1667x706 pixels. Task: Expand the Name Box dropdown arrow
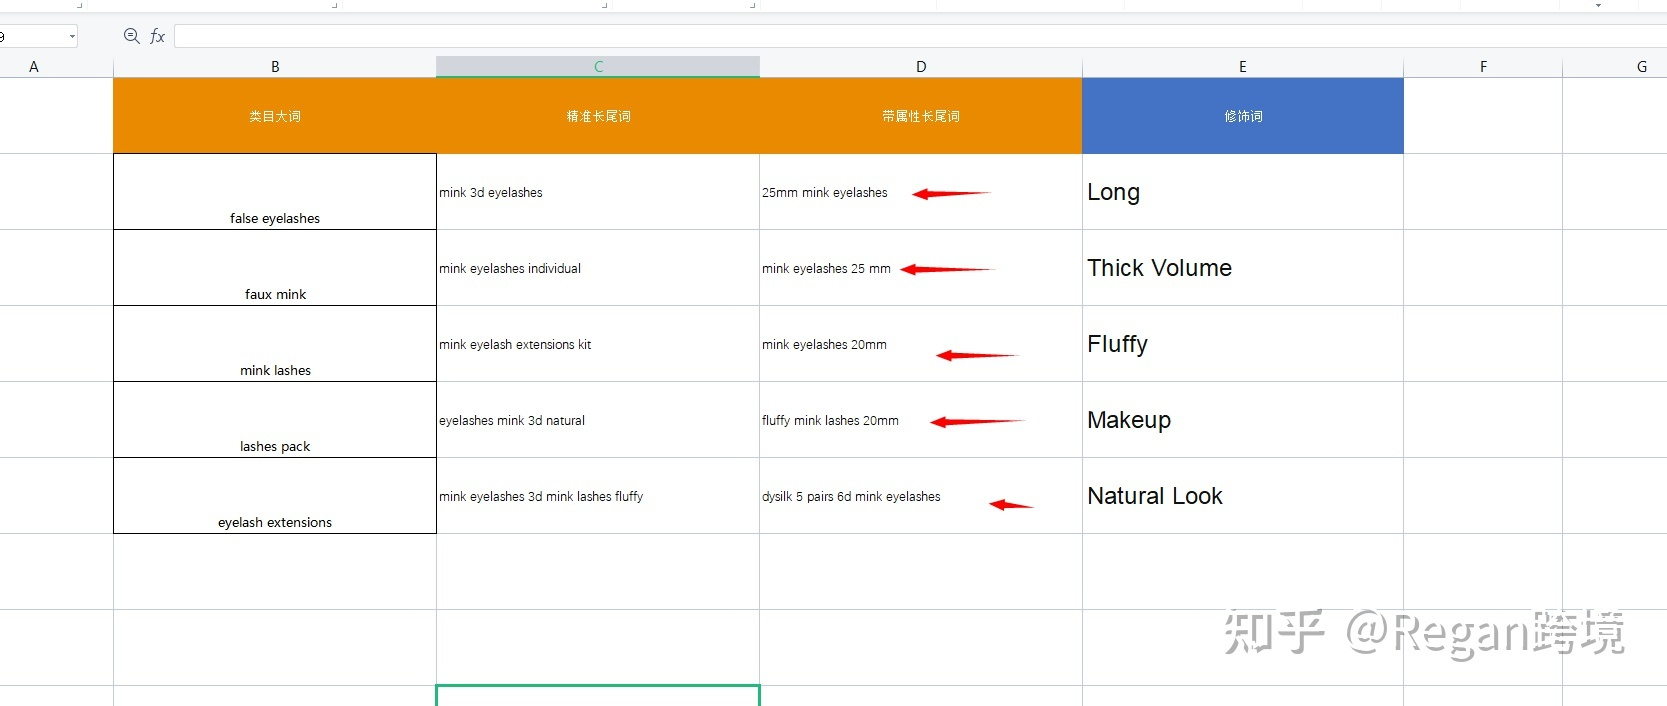click(x=72, y=37)
